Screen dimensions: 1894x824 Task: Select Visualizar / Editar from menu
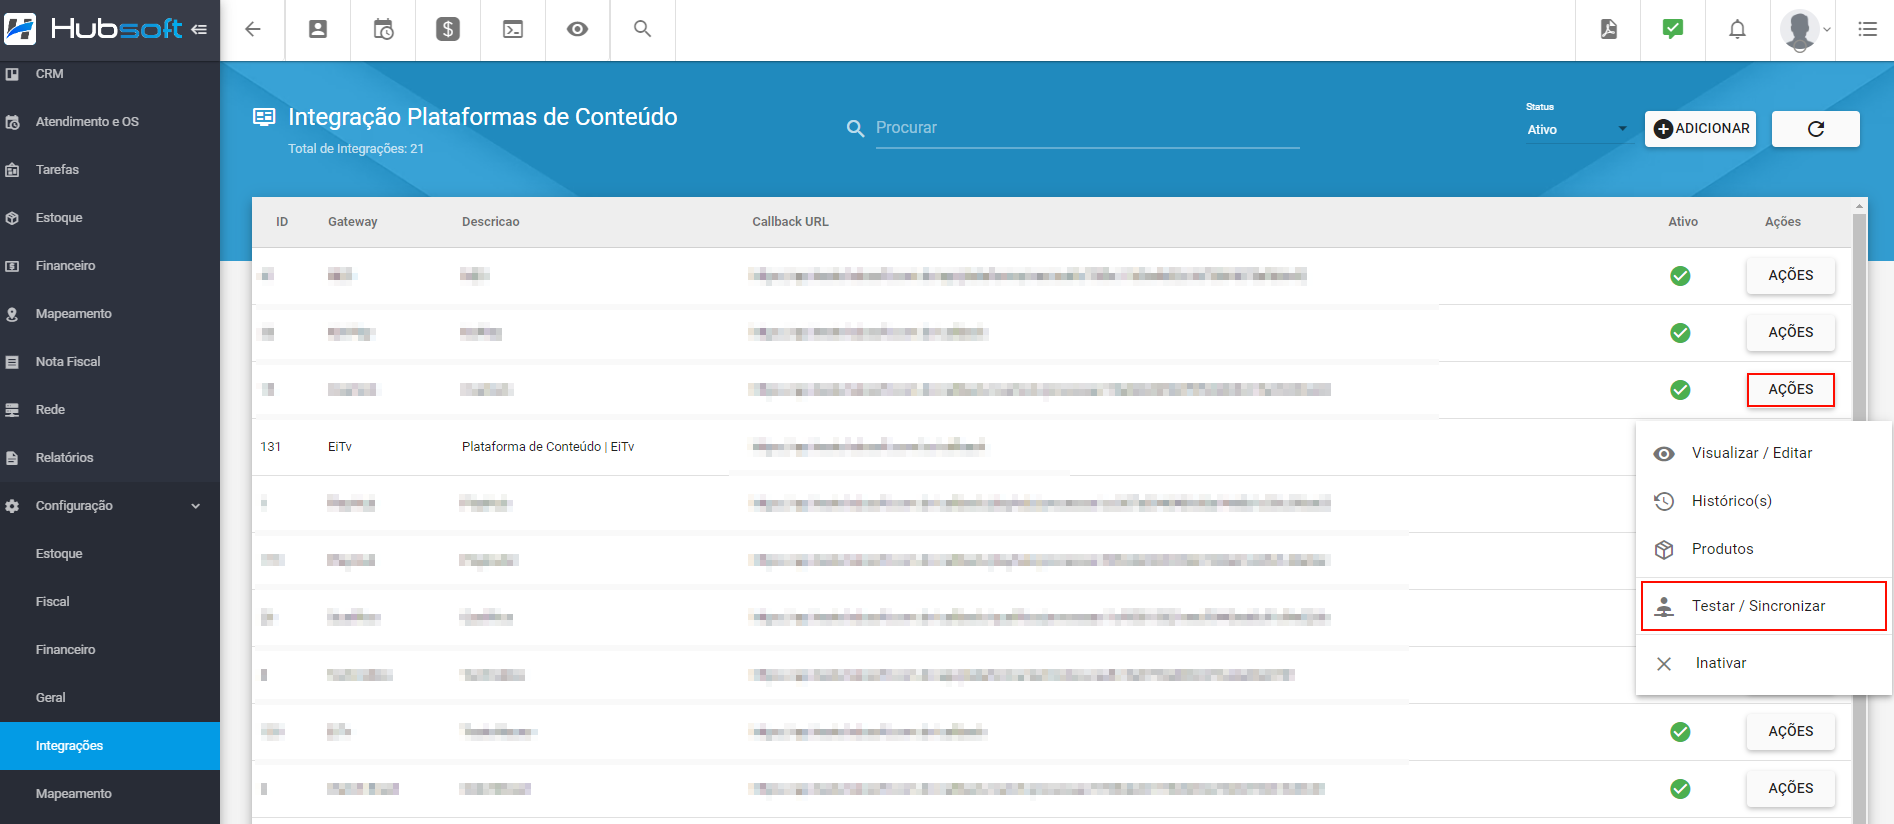pos(1764,453)
